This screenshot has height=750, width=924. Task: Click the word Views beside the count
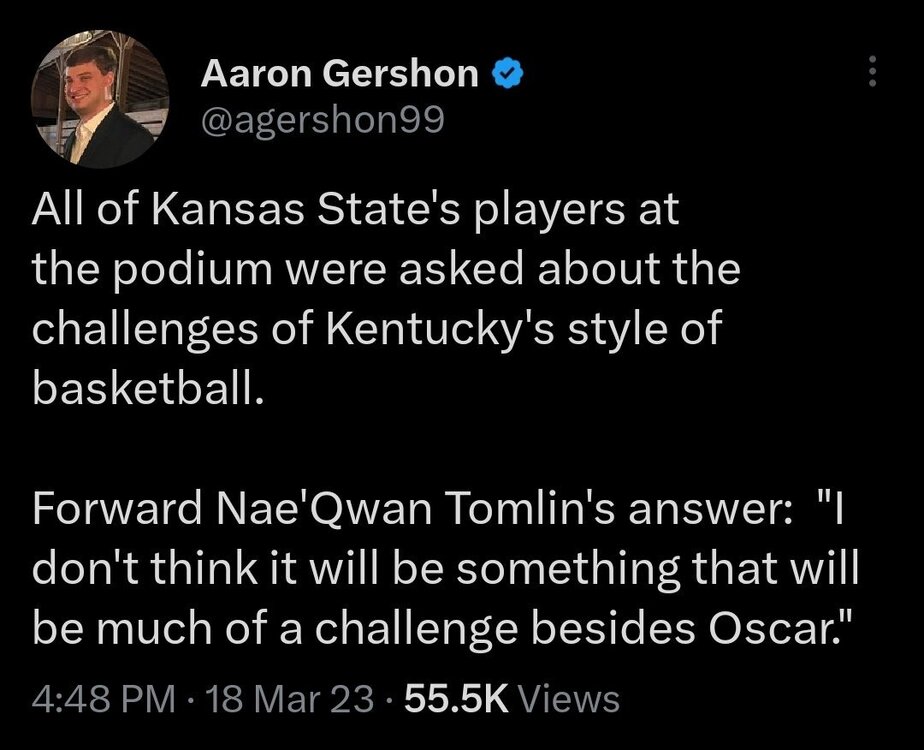coord(568,699)
